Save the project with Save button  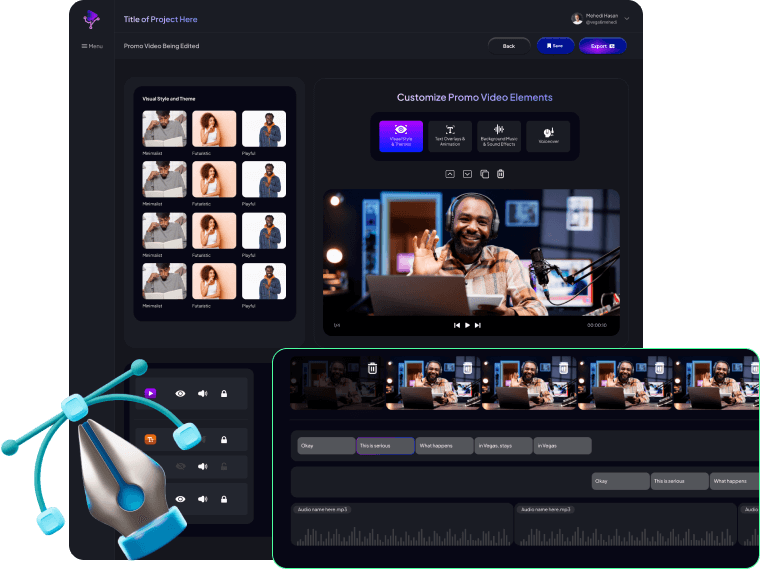point(555,46)
